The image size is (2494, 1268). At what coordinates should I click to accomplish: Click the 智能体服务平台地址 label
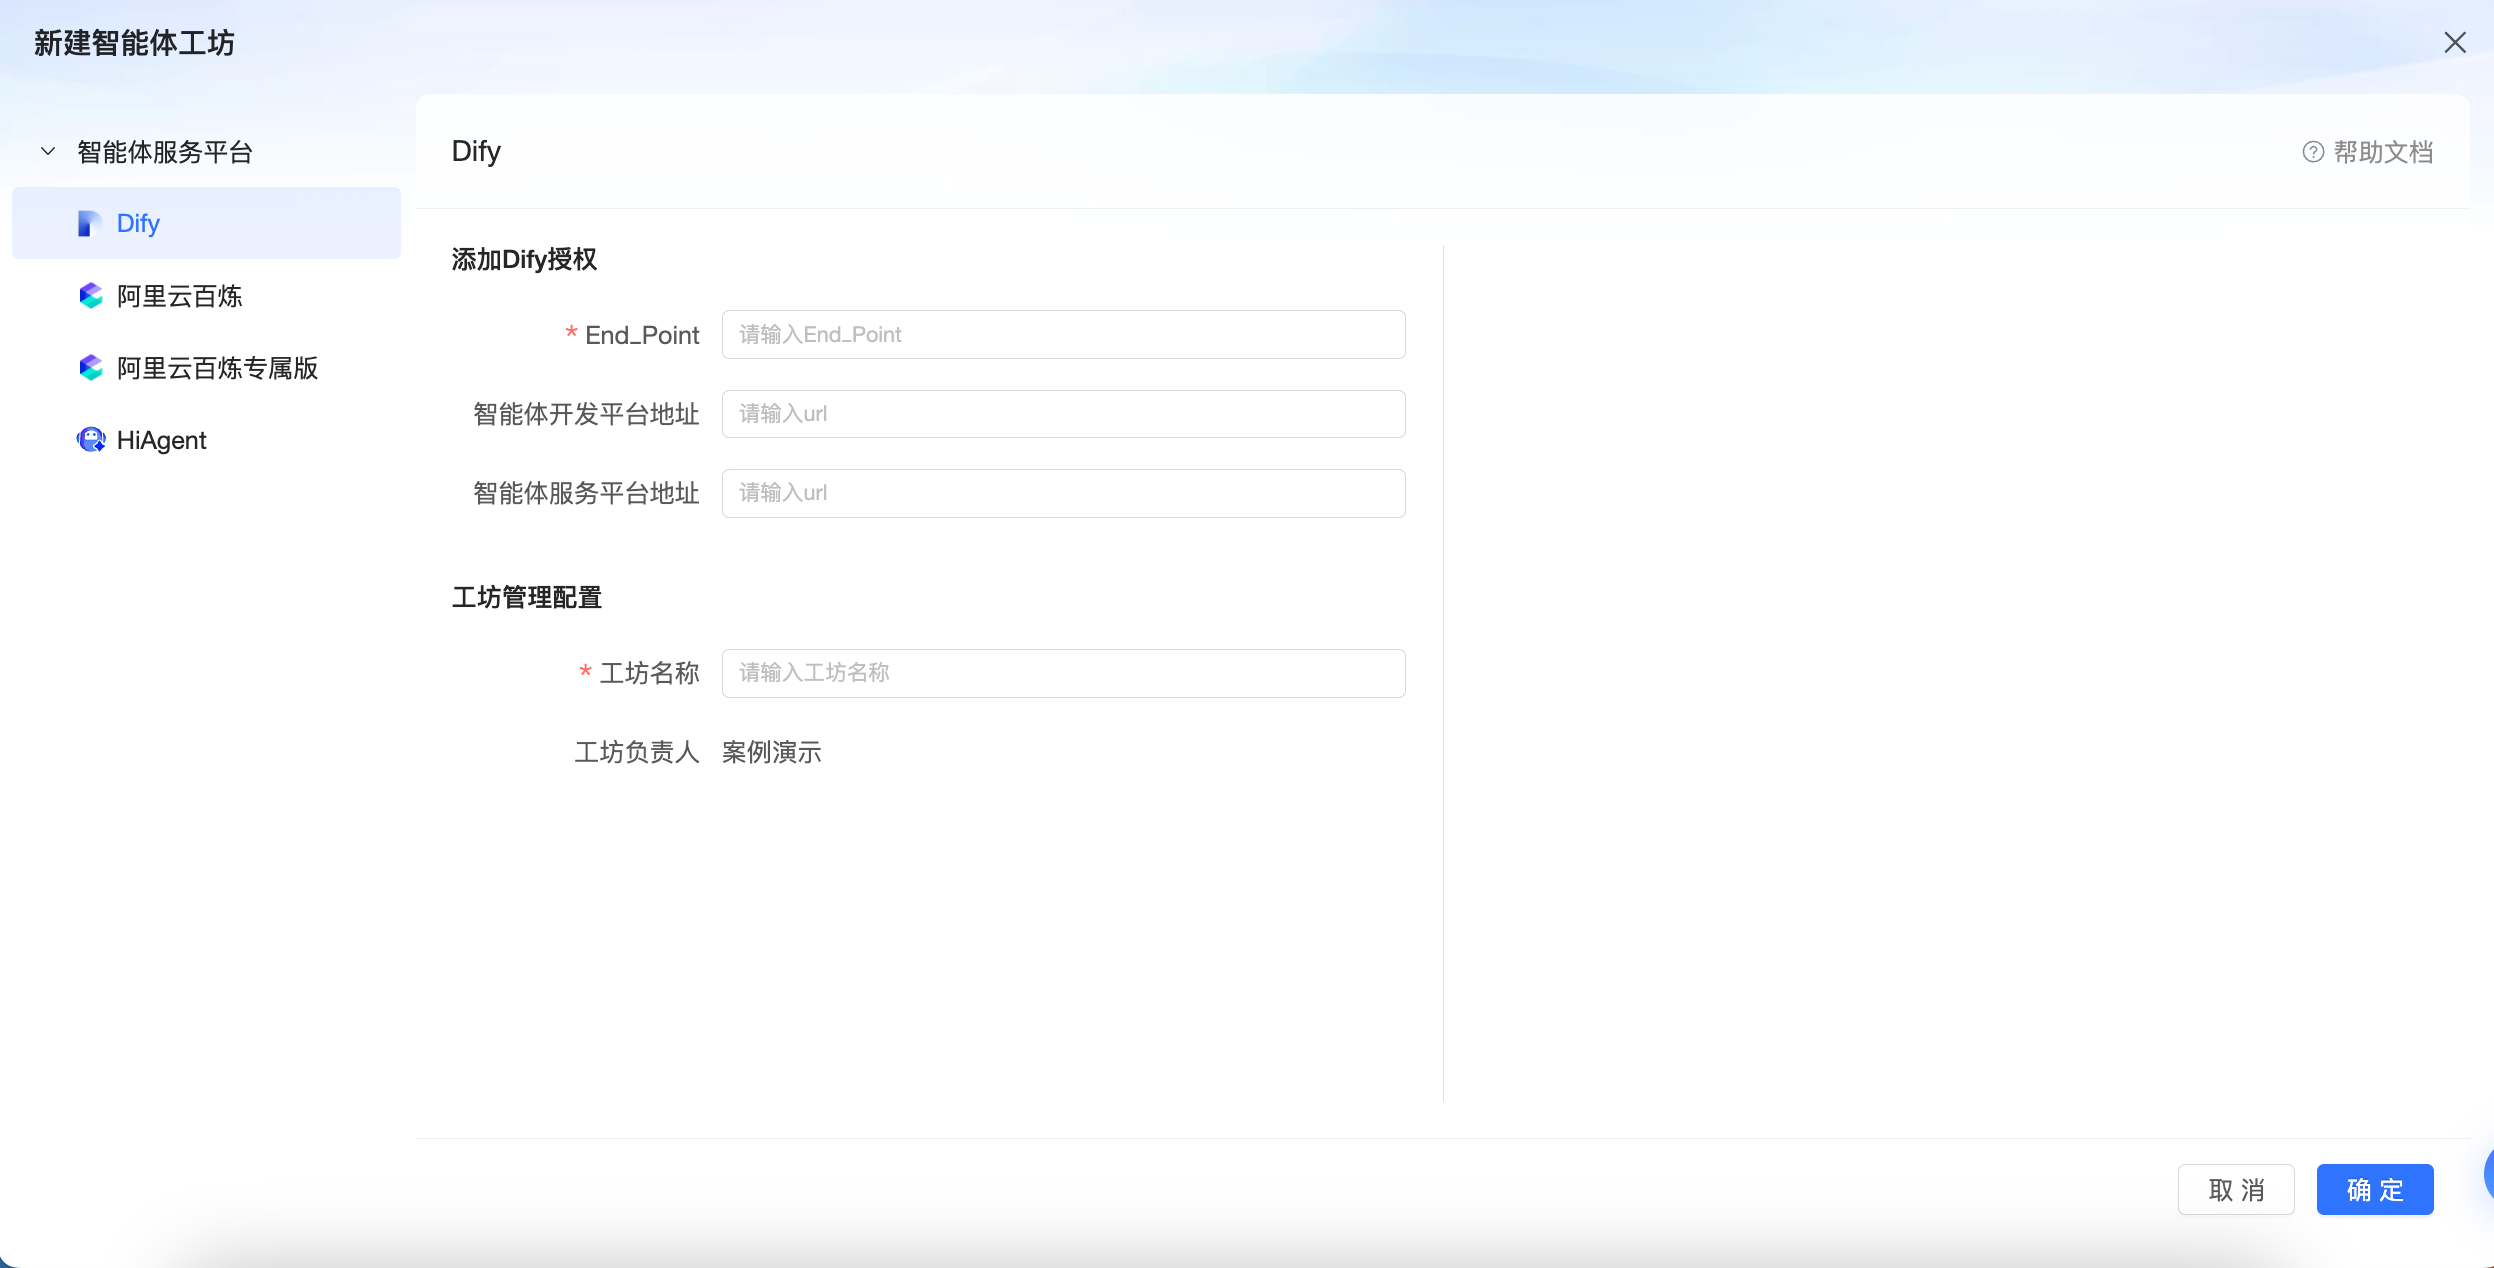point(586,494)
